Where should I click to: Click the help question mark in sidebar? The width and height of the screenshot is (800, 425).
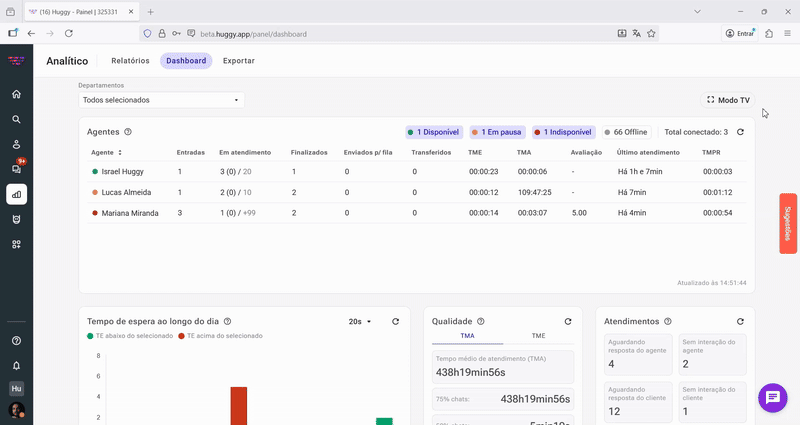coord(16,341)
